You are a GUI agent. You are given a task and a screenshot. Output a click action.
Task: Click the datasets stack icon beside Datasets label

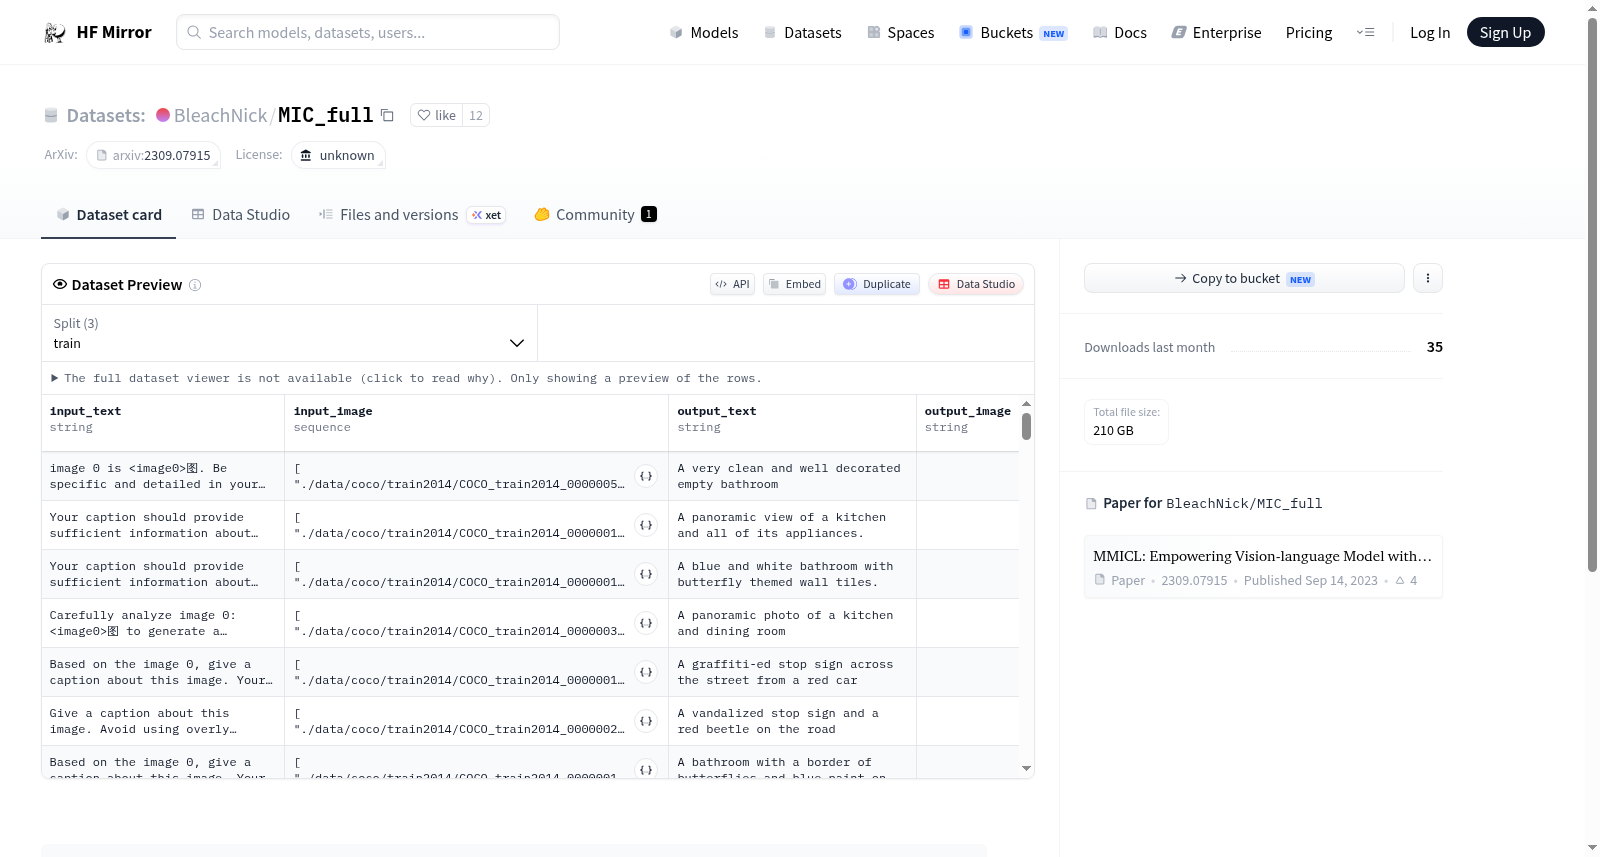[x=51, y=115]
